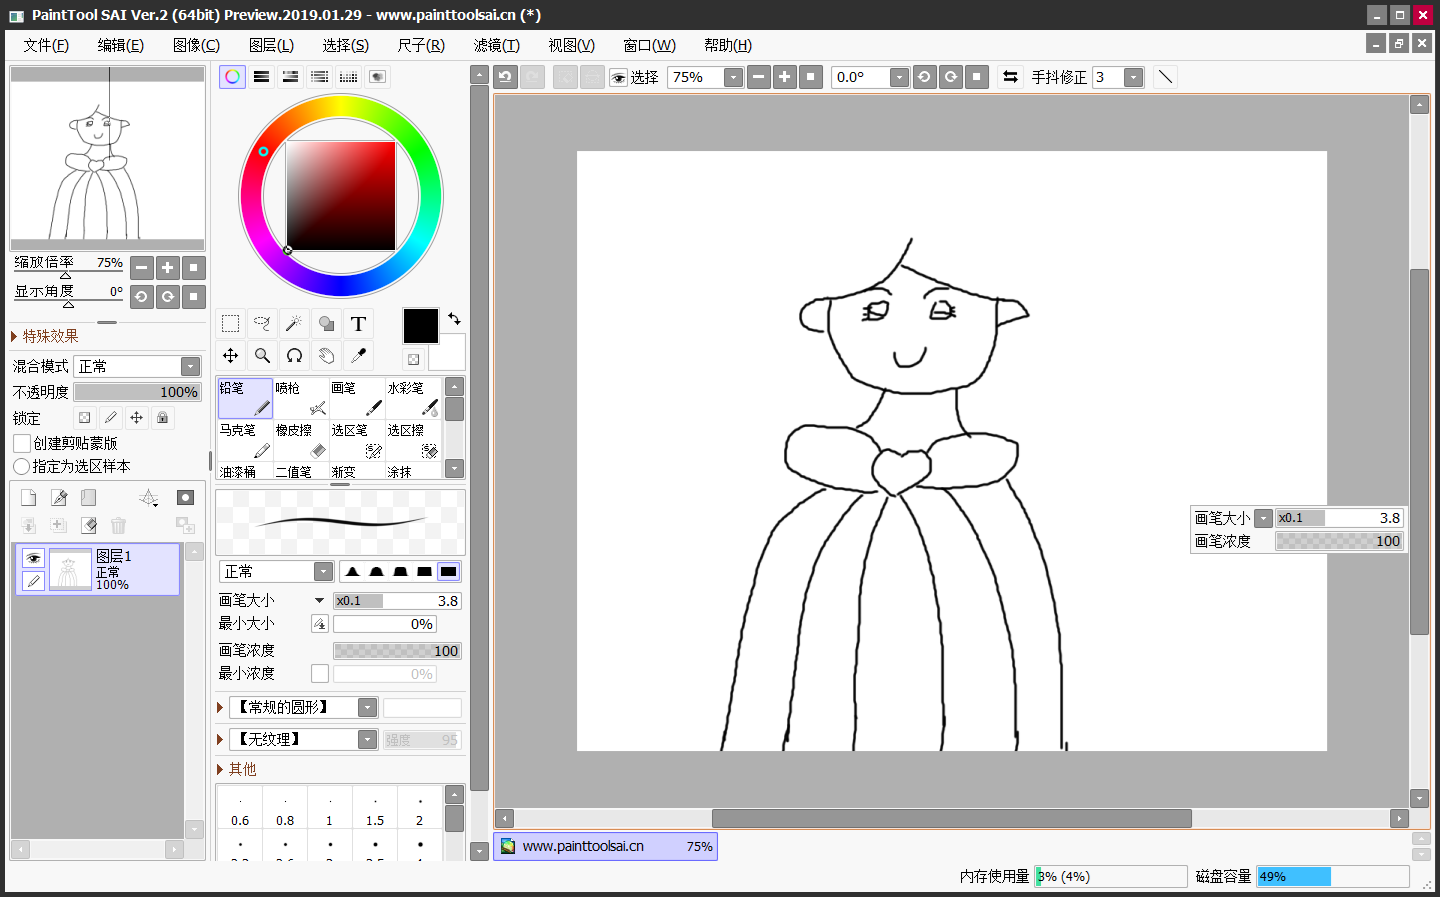Screen dimensions: 1440x897
Task: Select the shape tool
Action: click(326, 324)
